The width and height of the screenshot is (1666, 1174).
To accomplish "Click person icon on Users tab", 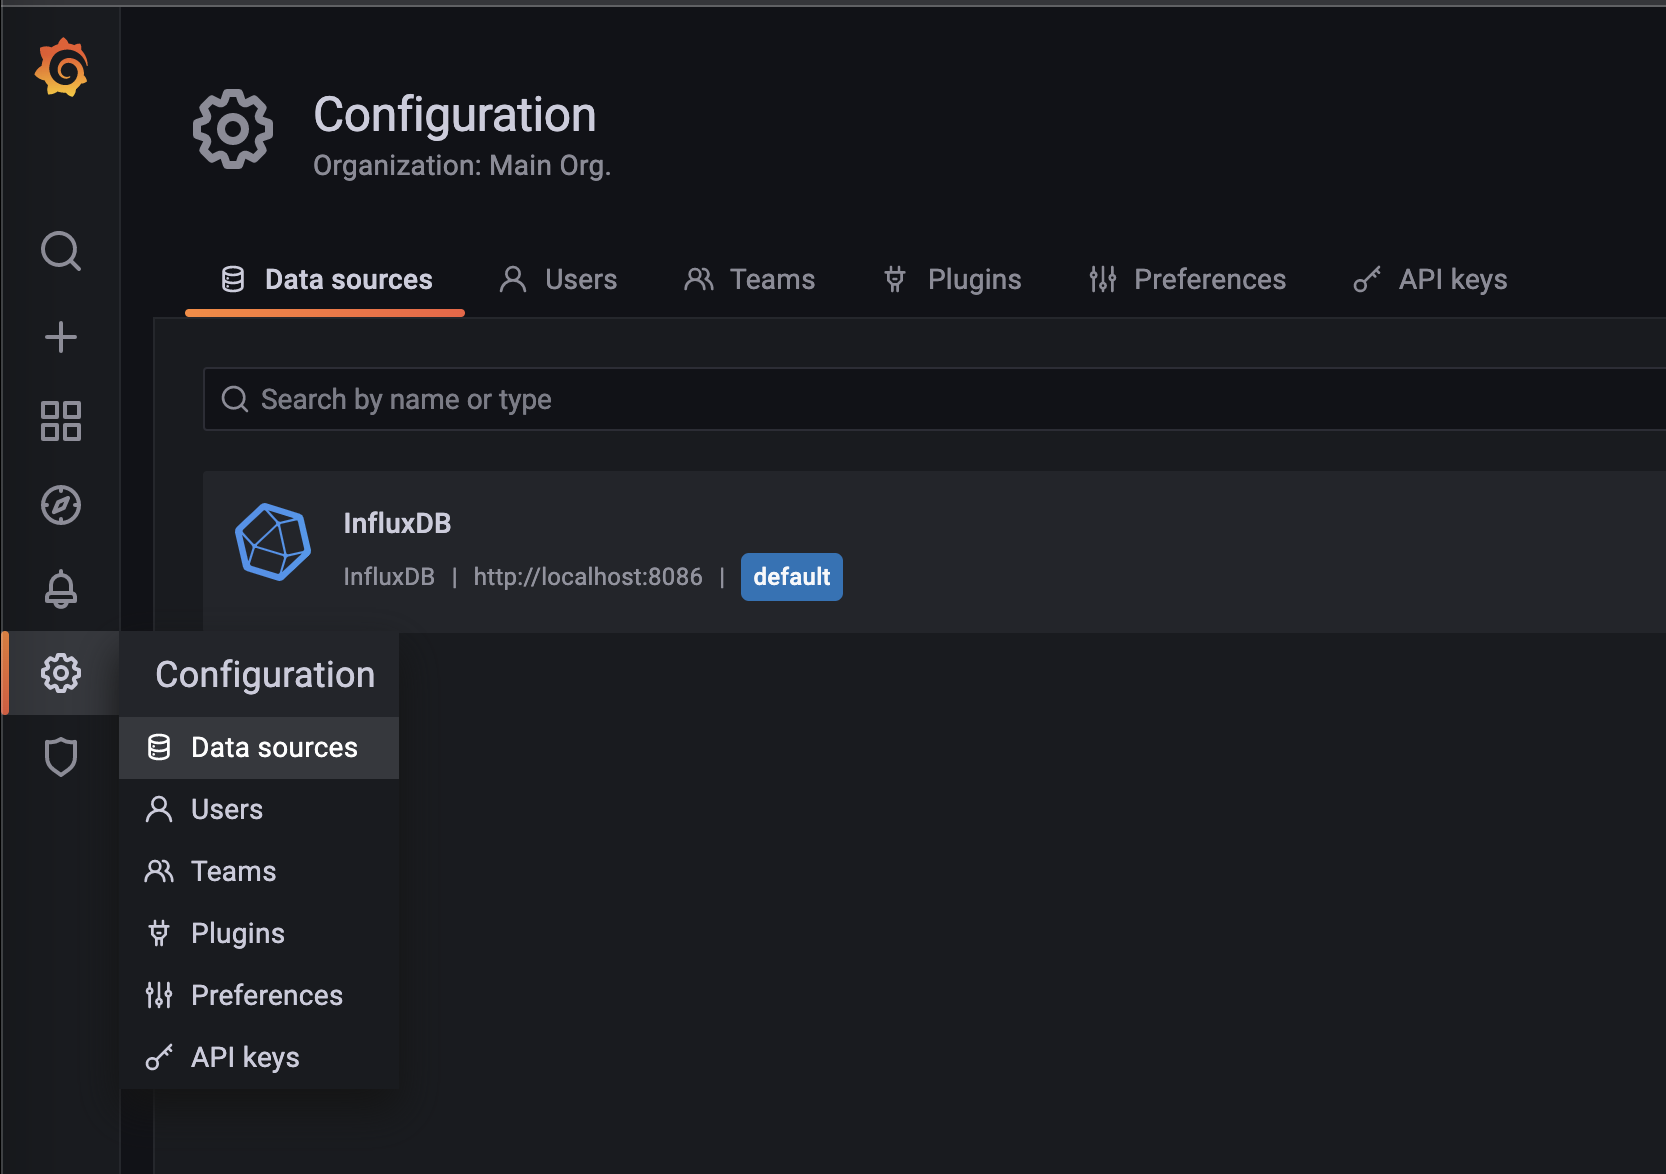I will pos(513,279).
